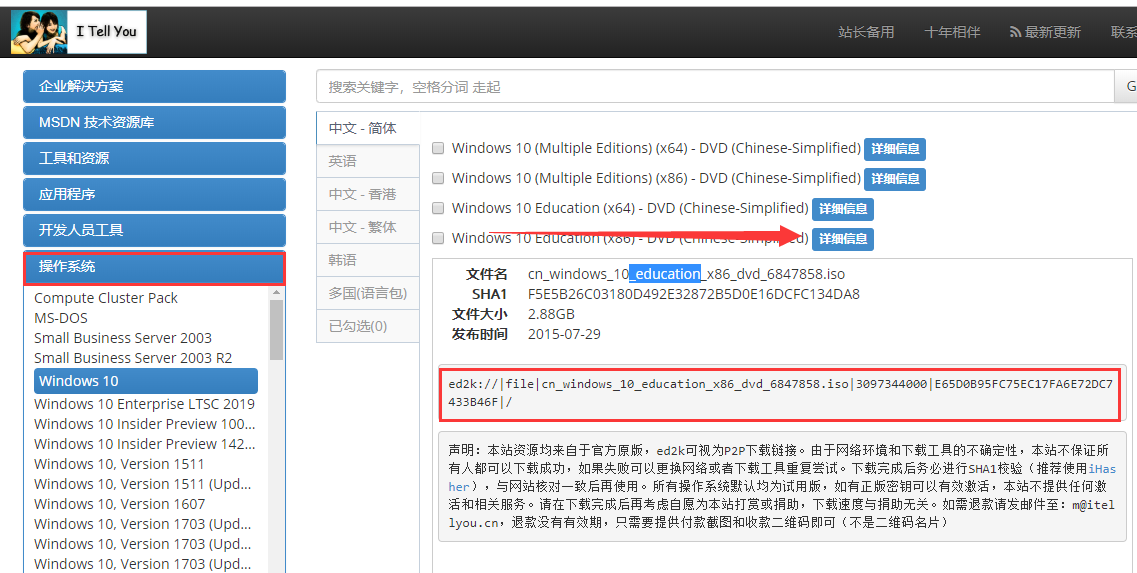
Task: Expand the 企业解决方案 category panel
Action: coord(154,87)
